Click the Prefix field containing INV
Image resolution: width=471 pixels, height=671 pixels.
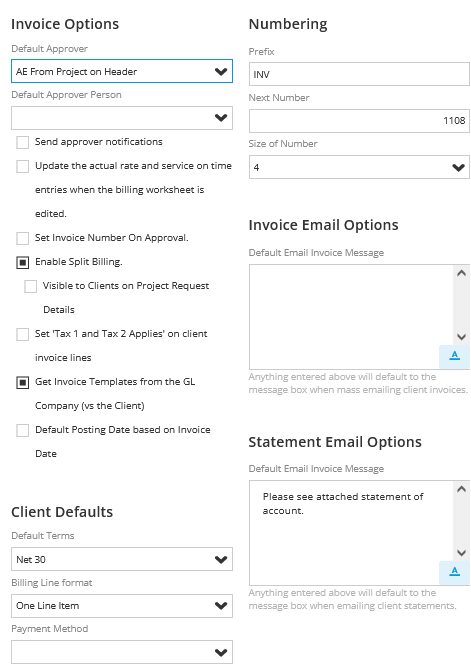pyautogui.click(x=359, y=74)
